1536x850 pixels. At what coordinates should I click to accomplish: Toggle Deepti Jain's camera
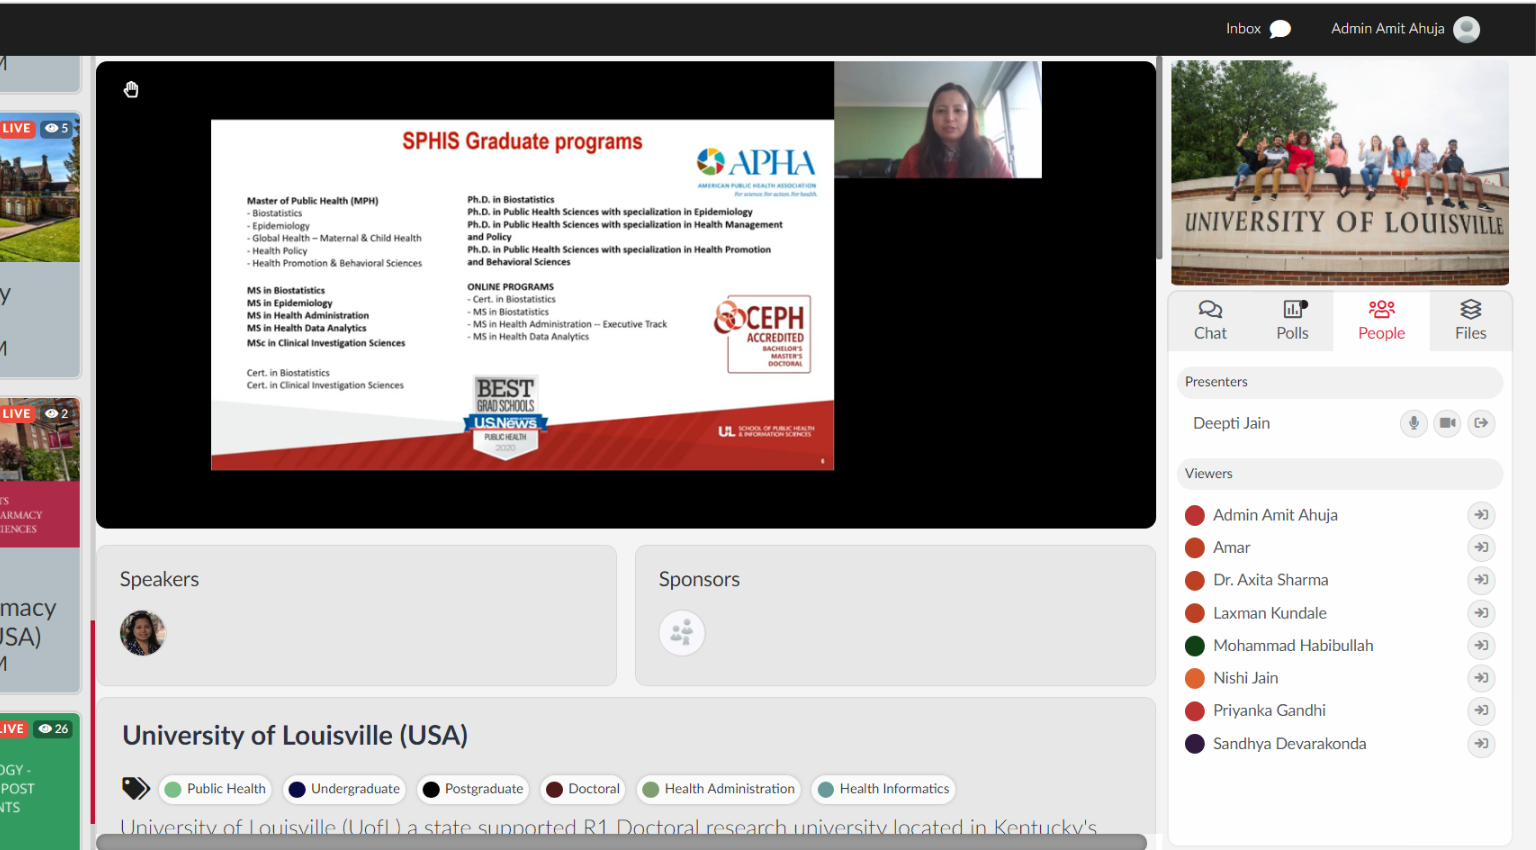(1447, 423)
